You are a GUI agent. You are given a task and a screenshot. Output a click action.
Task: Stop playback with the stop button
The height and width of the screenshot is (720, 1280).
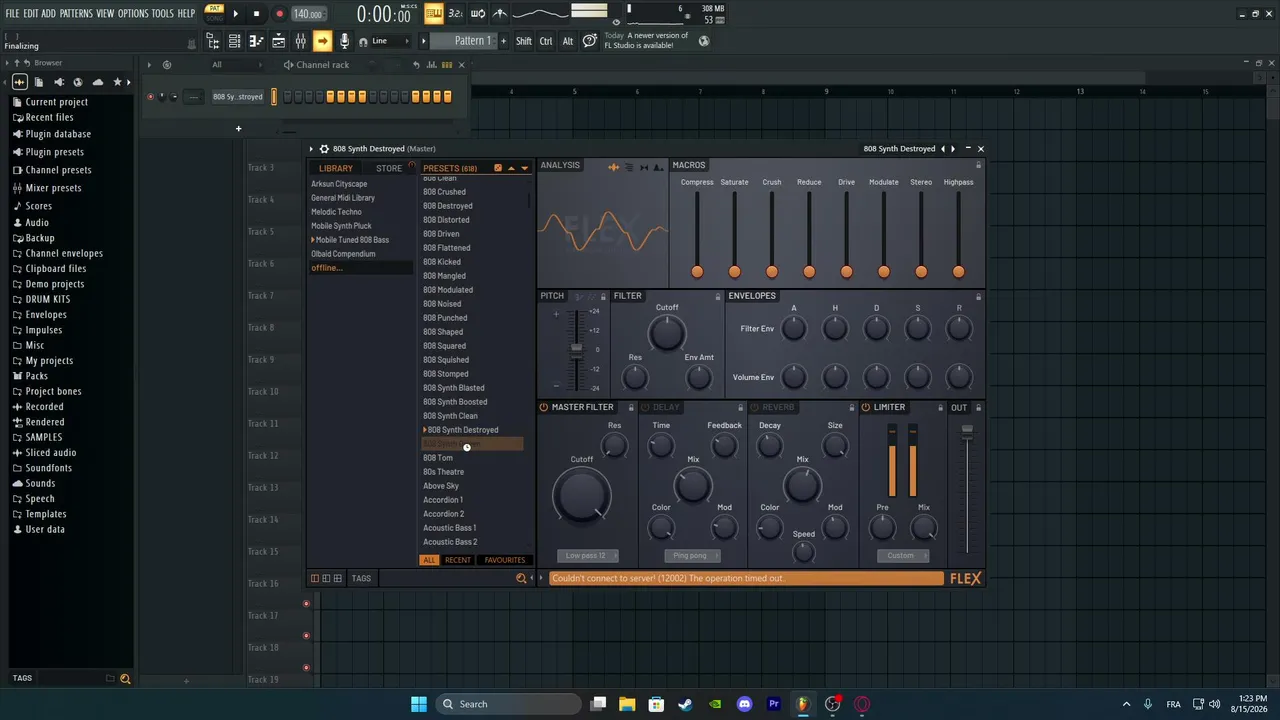257,14
